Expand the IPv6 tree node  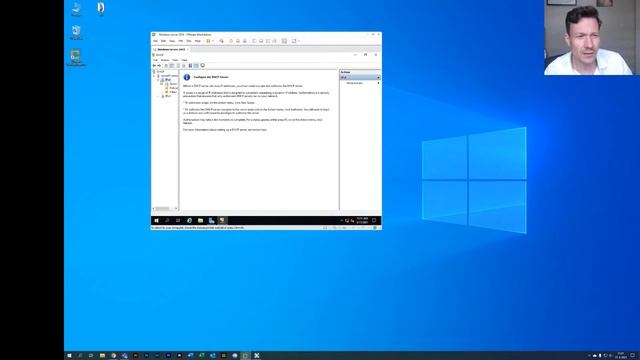158,96
